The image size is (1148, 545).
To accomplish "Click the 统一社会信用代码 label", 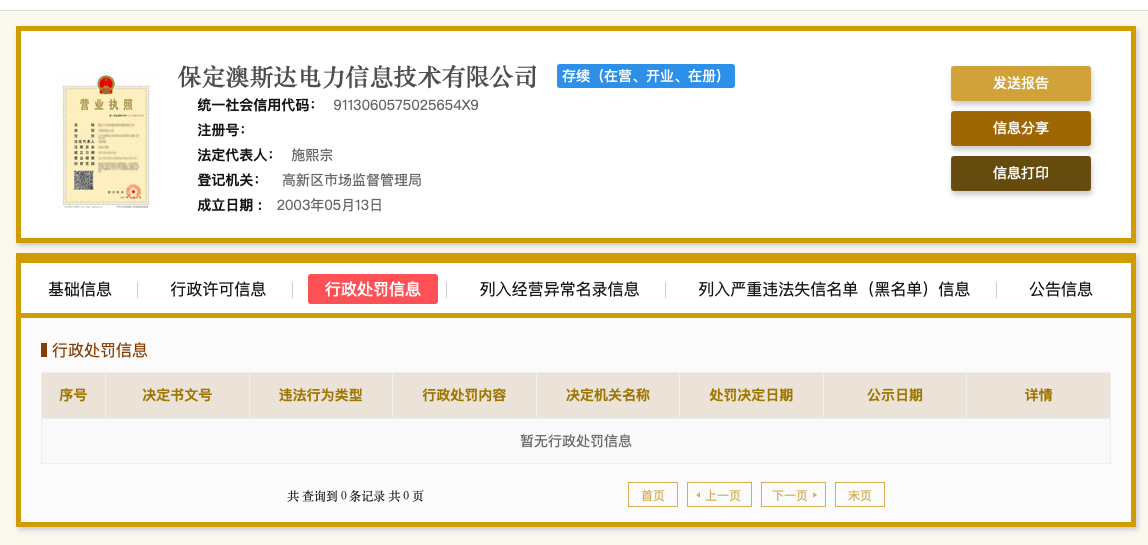I will point(257,105).
